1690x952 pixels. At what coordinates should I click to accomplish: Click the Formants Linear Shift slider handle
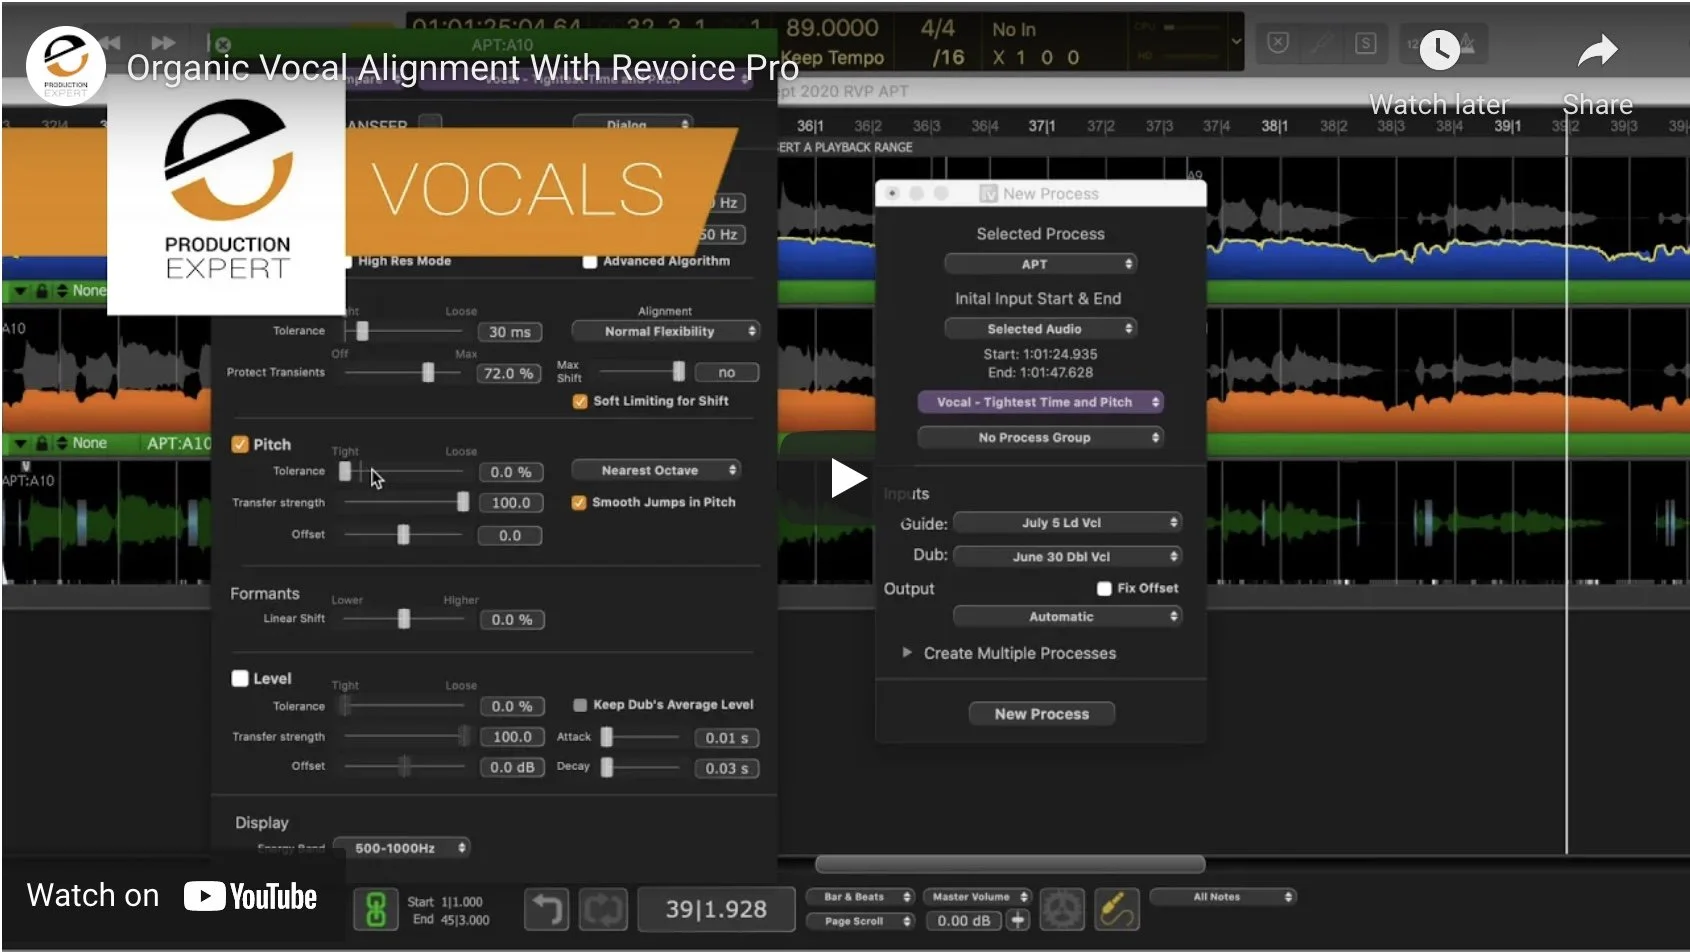[x=404, y=619]
